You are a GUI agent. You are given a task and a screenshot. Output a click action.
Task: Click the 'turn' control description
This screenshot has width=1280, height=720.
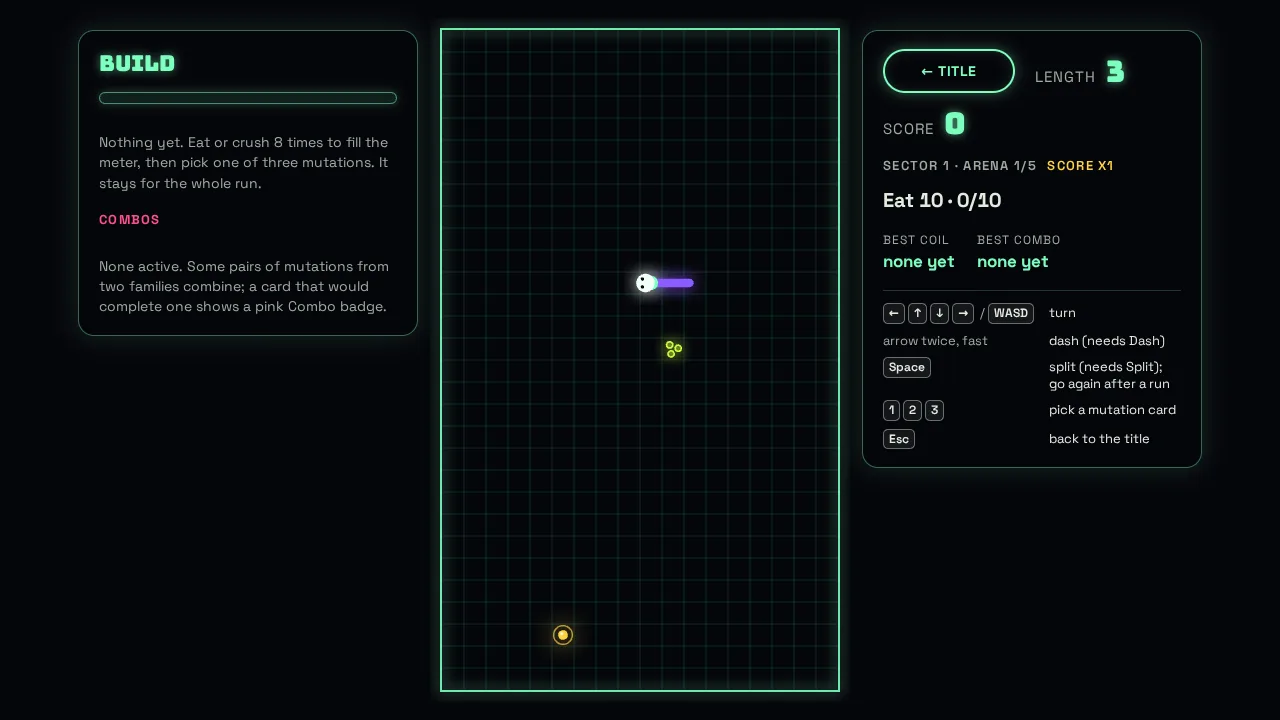[x=1062, y=313]
